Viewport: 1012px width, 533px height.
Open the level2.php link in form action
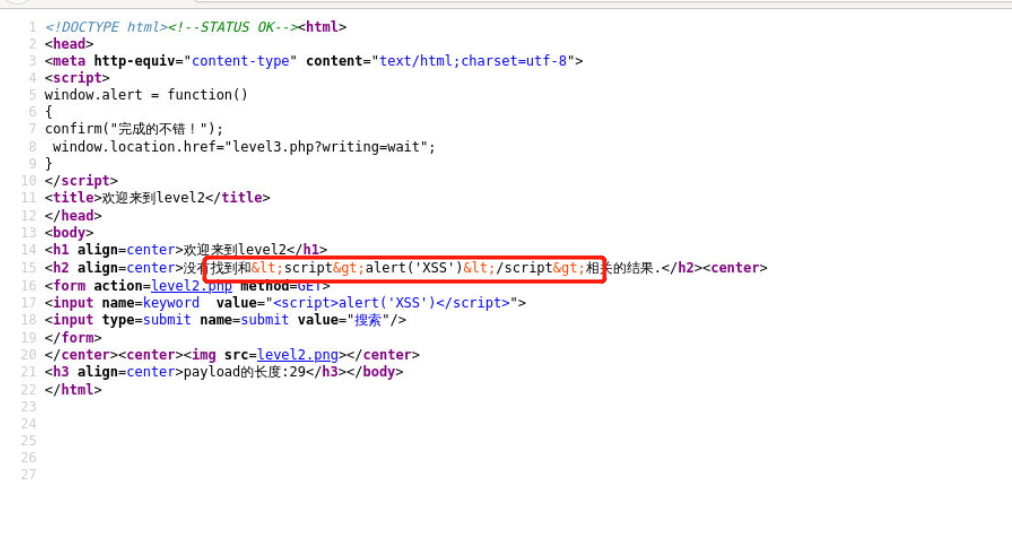point(192,286)
